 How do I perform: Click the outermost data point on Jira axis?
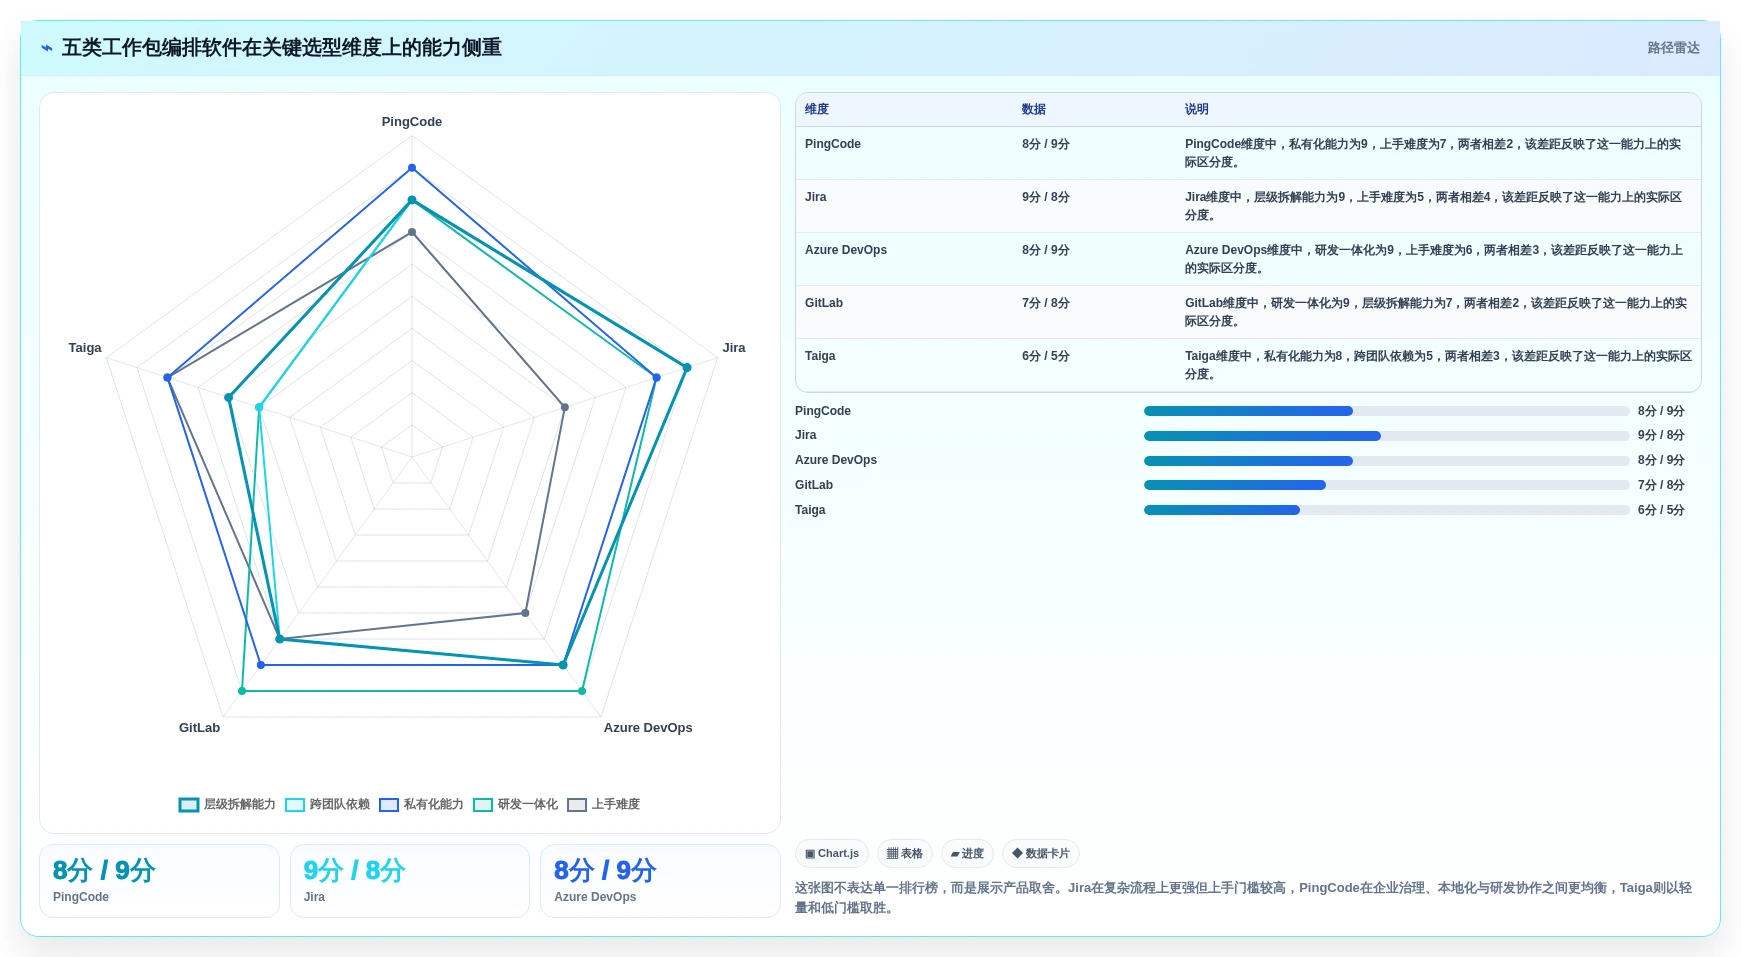(687, 368)
